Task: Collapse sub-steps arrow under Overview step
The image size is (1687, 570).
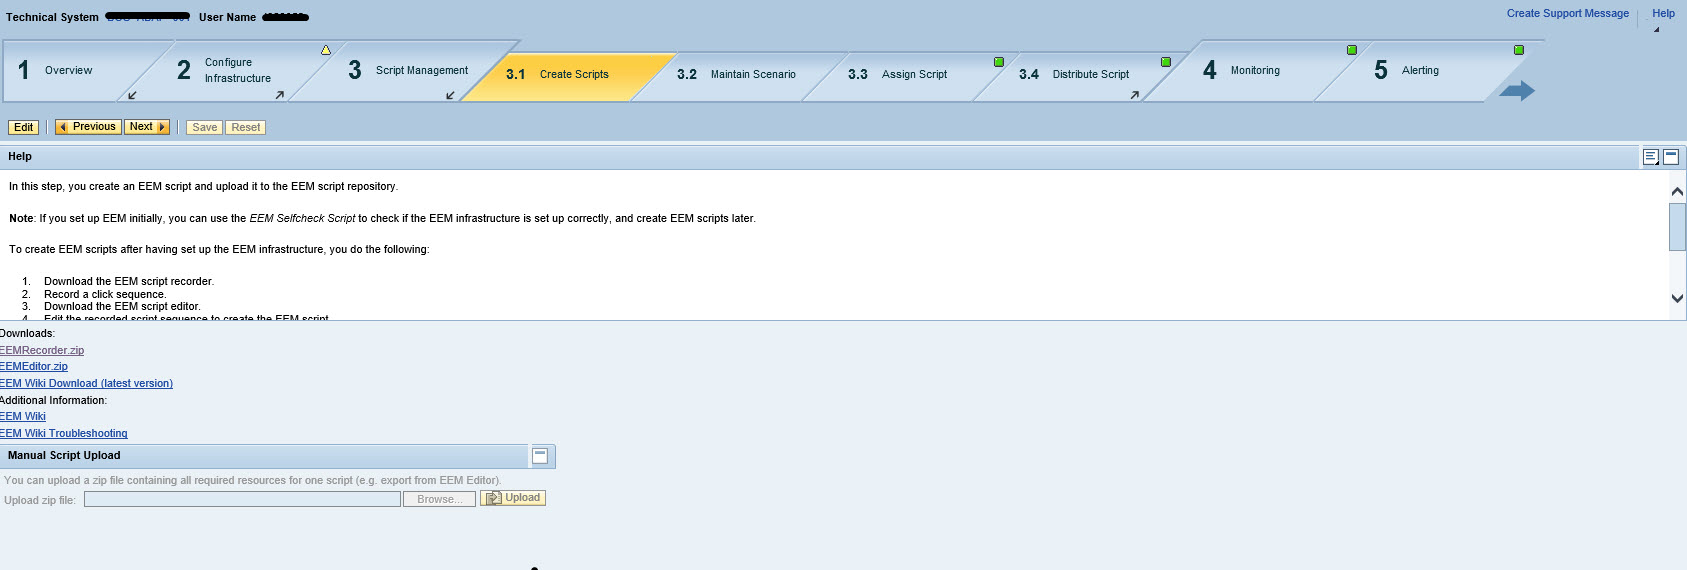Action: click(x=132, y=95)
